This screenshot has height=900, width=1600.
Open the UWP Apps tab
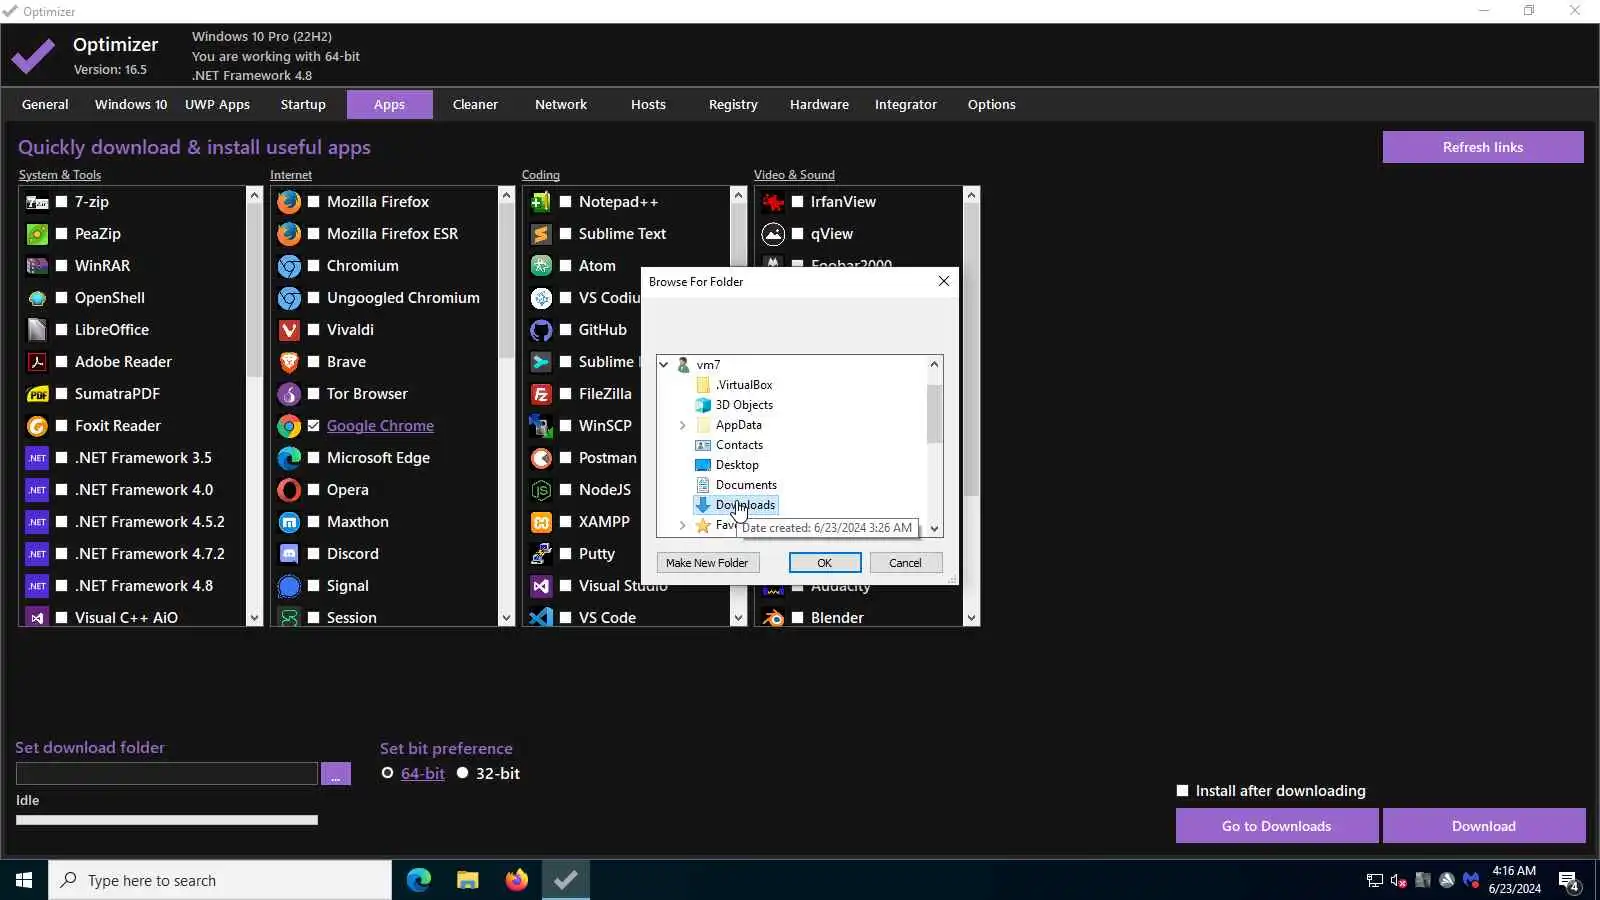[217, 104]
